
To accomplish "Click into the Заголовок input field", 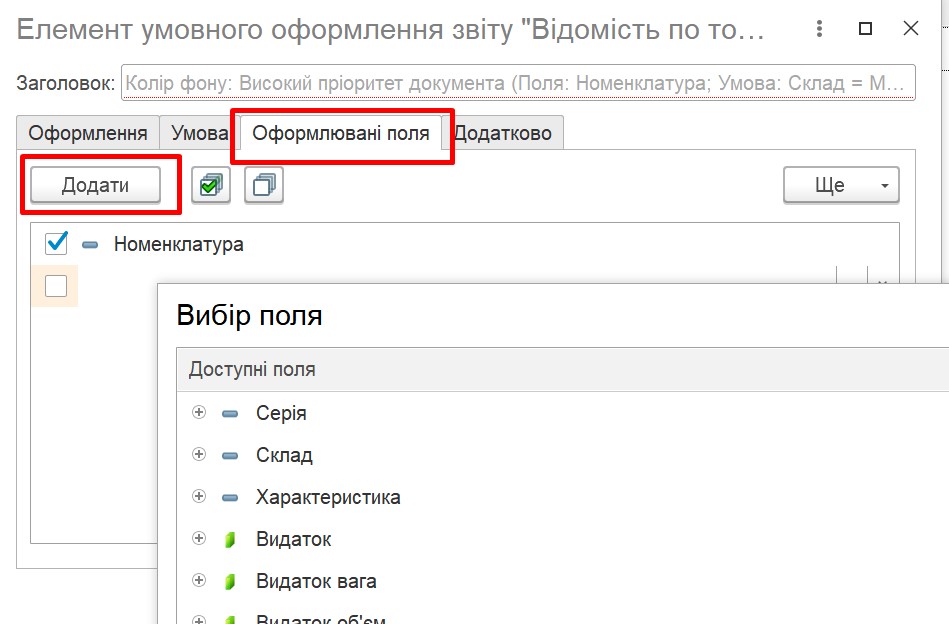I will [x=518, y=82].
